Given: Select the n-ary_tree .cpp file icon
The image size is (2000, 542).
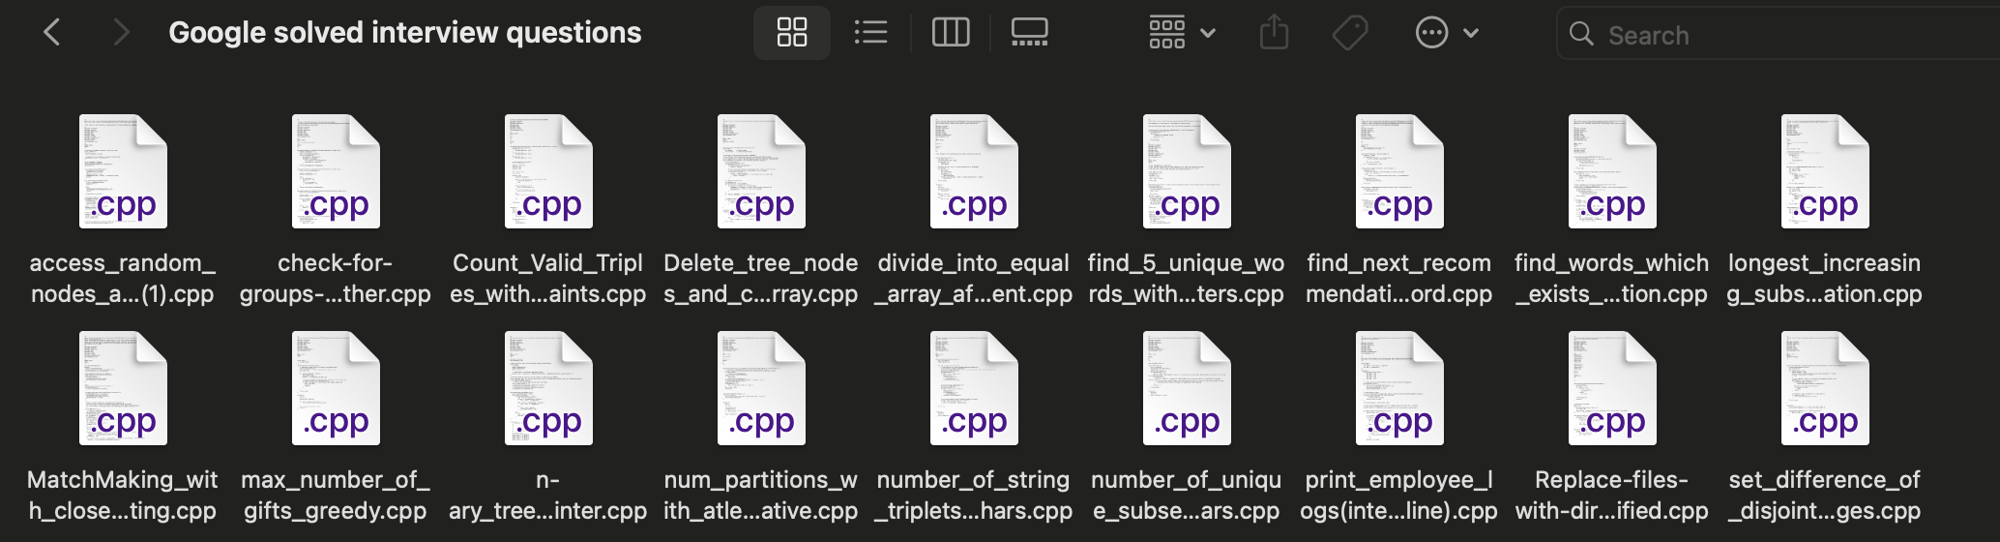Looking at the screenshot, I should tap(548, 389).
